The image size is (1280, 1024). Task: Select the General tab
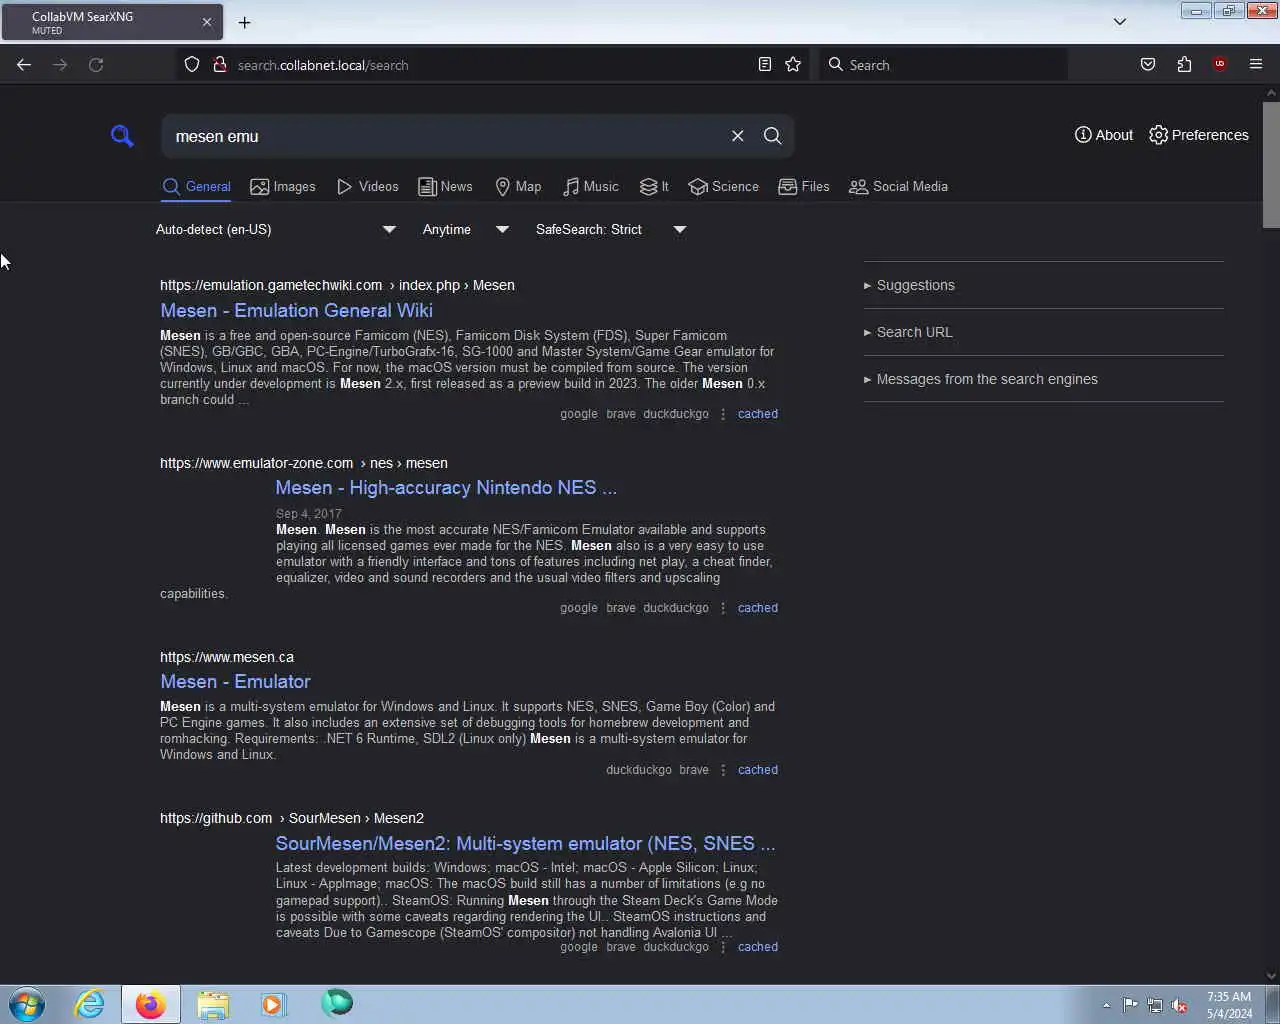pyautogui.click(x=196, y=187)
